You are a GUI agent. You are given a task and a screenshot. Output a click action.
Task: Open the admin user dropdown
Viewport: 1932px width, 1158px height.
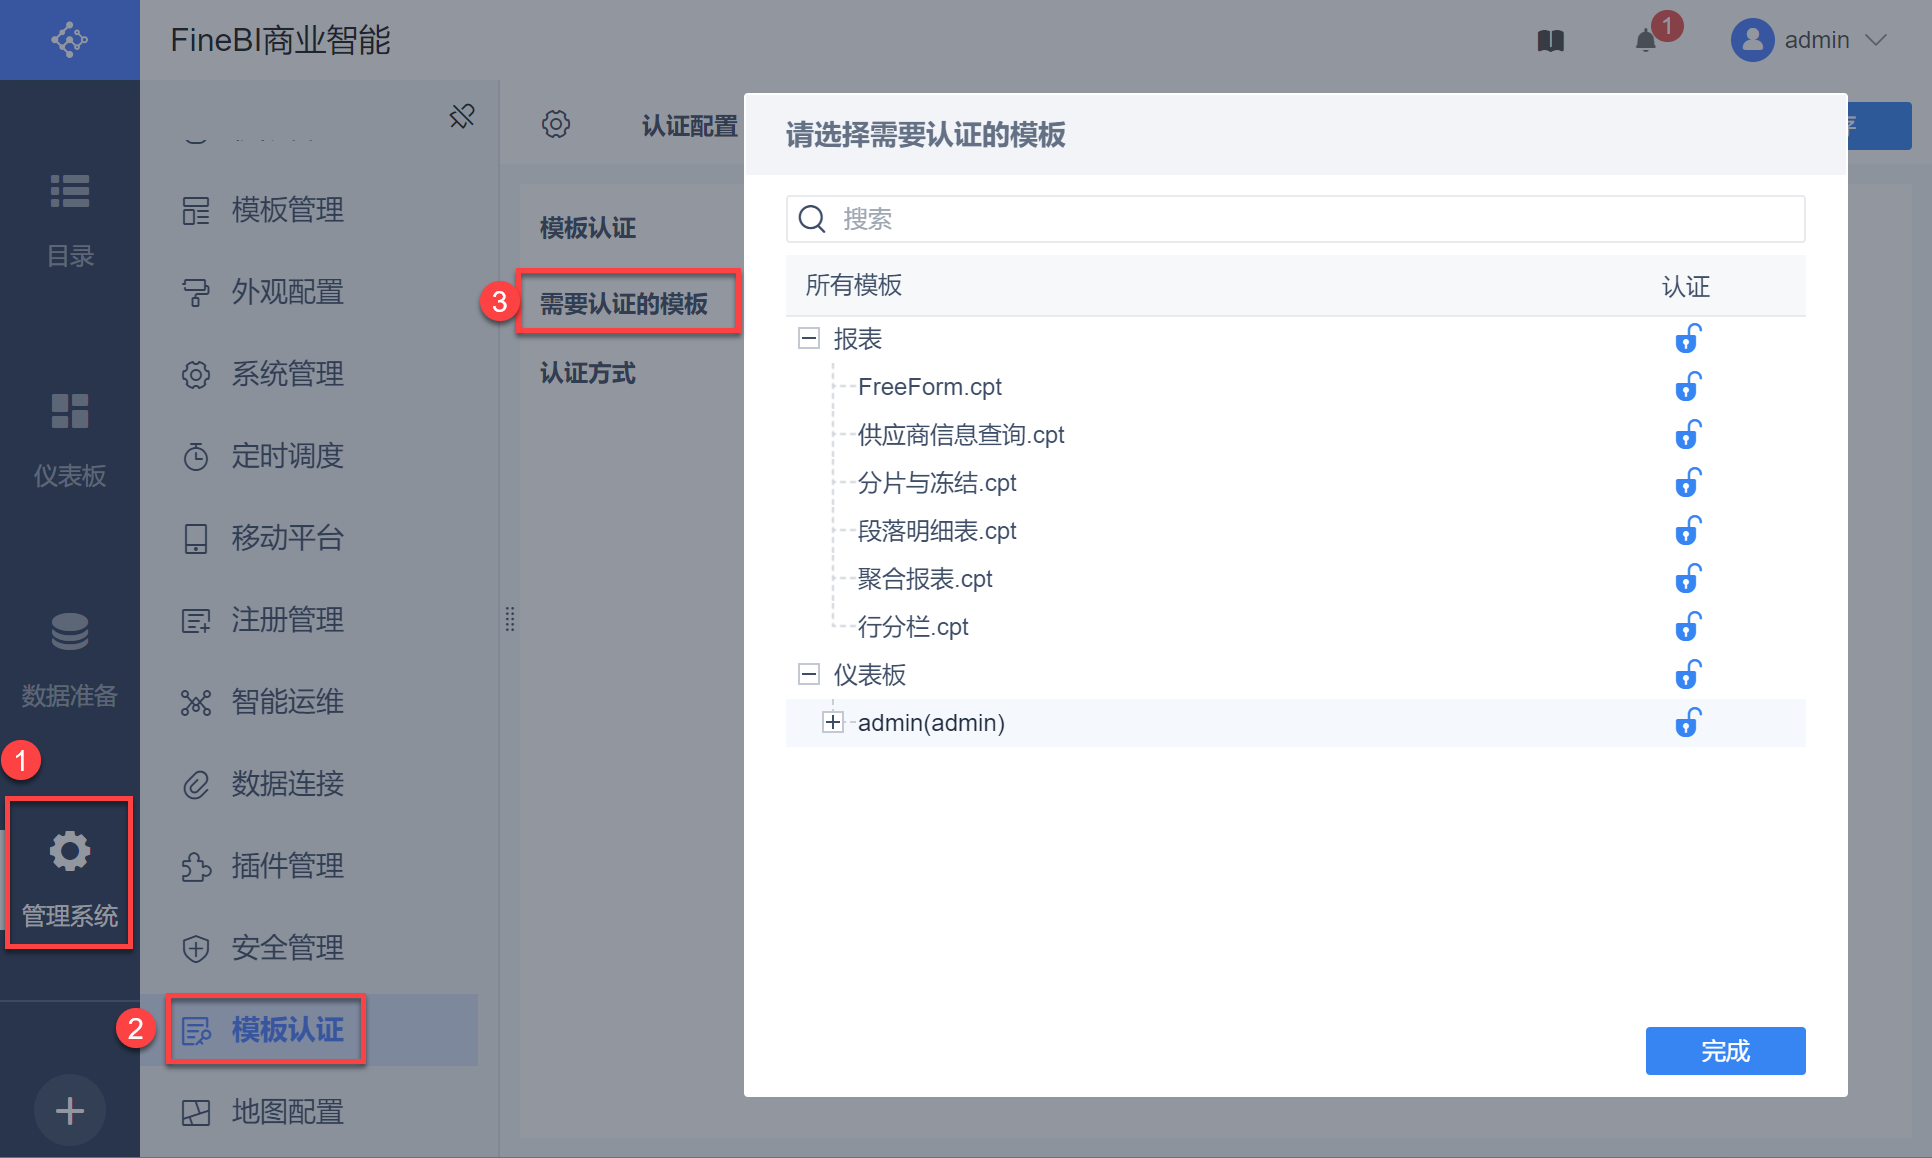point(1810,41)
